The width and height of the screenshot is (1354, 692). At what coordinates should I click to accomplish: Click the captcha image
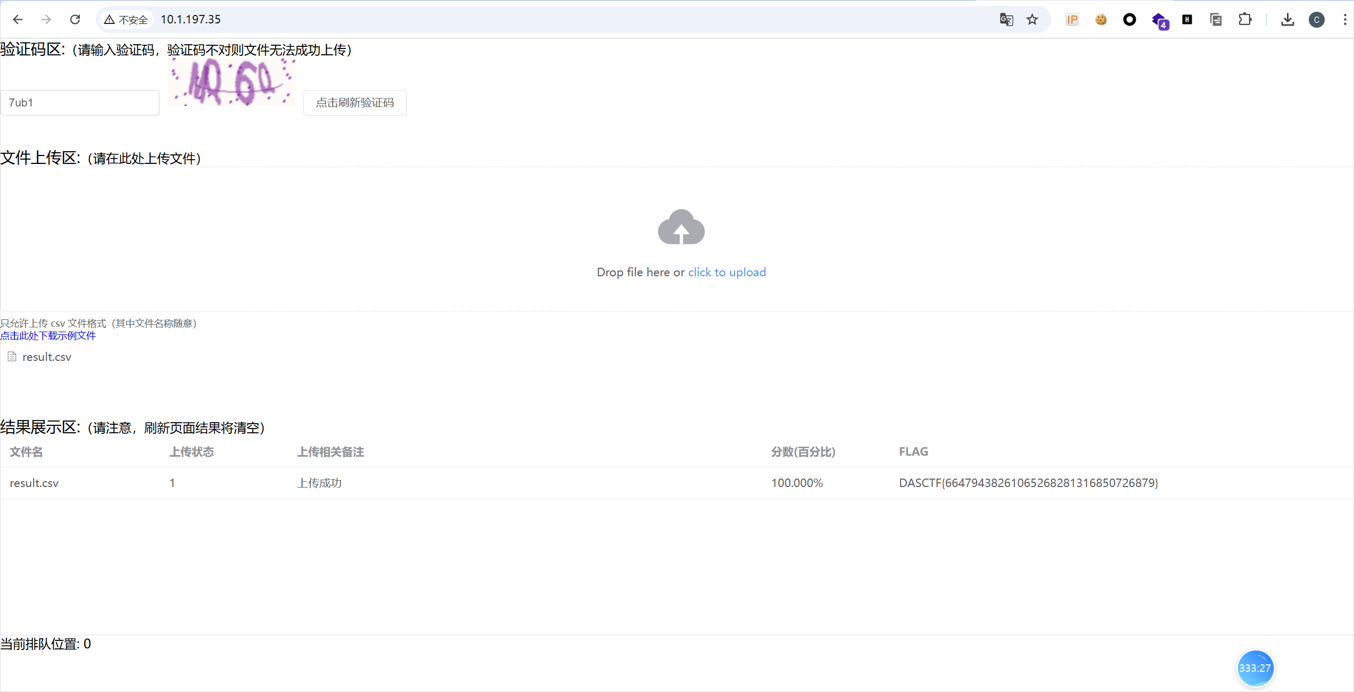[232, 83]
